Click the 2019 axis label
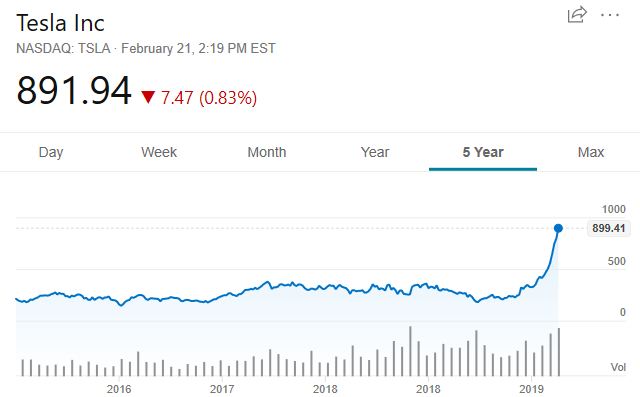 click(531, 389)
